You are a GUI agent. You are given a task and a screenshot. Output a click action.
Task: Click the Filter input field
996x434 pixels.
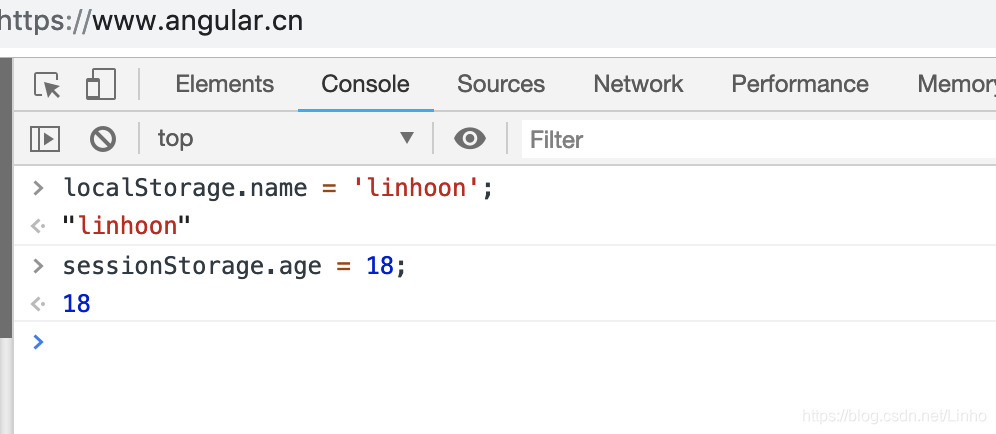pos(750,139)
